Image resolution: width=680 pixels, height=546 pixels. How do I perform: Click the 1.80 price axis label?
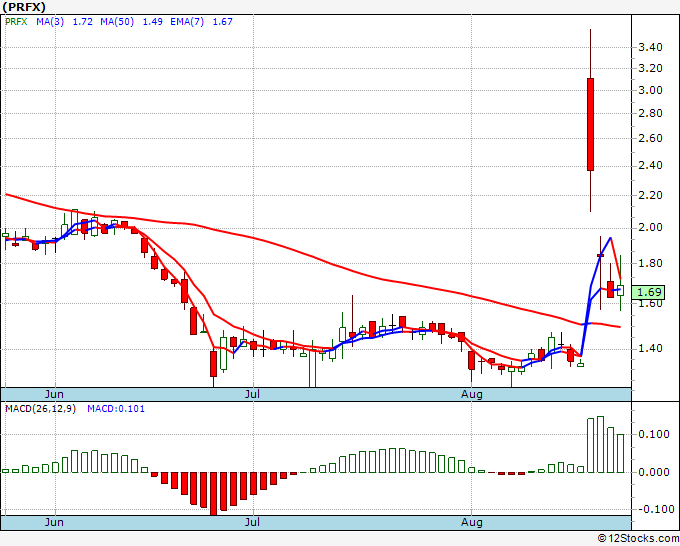coord(650,263)
